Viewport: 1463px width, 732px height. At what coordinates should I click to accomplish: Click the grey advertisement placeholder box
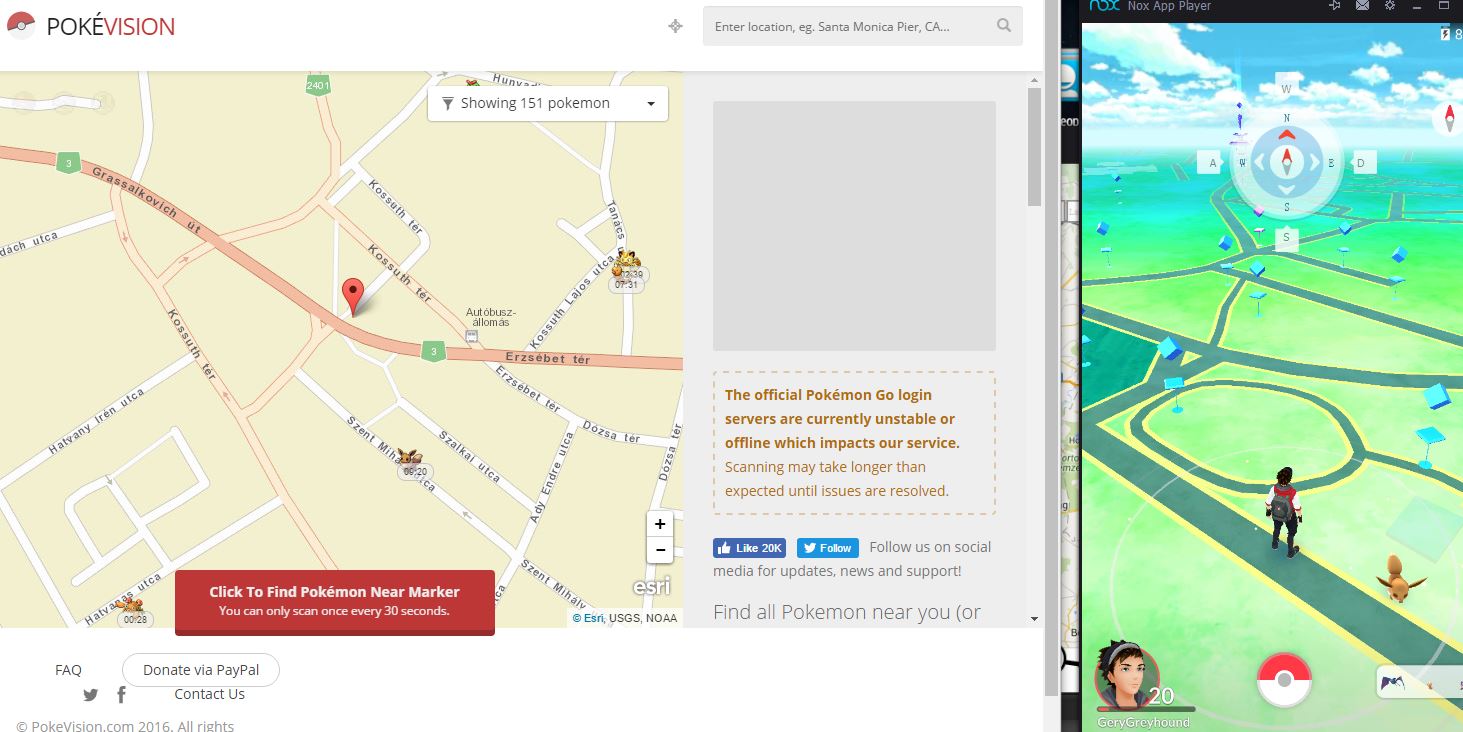tap(854, 226)
